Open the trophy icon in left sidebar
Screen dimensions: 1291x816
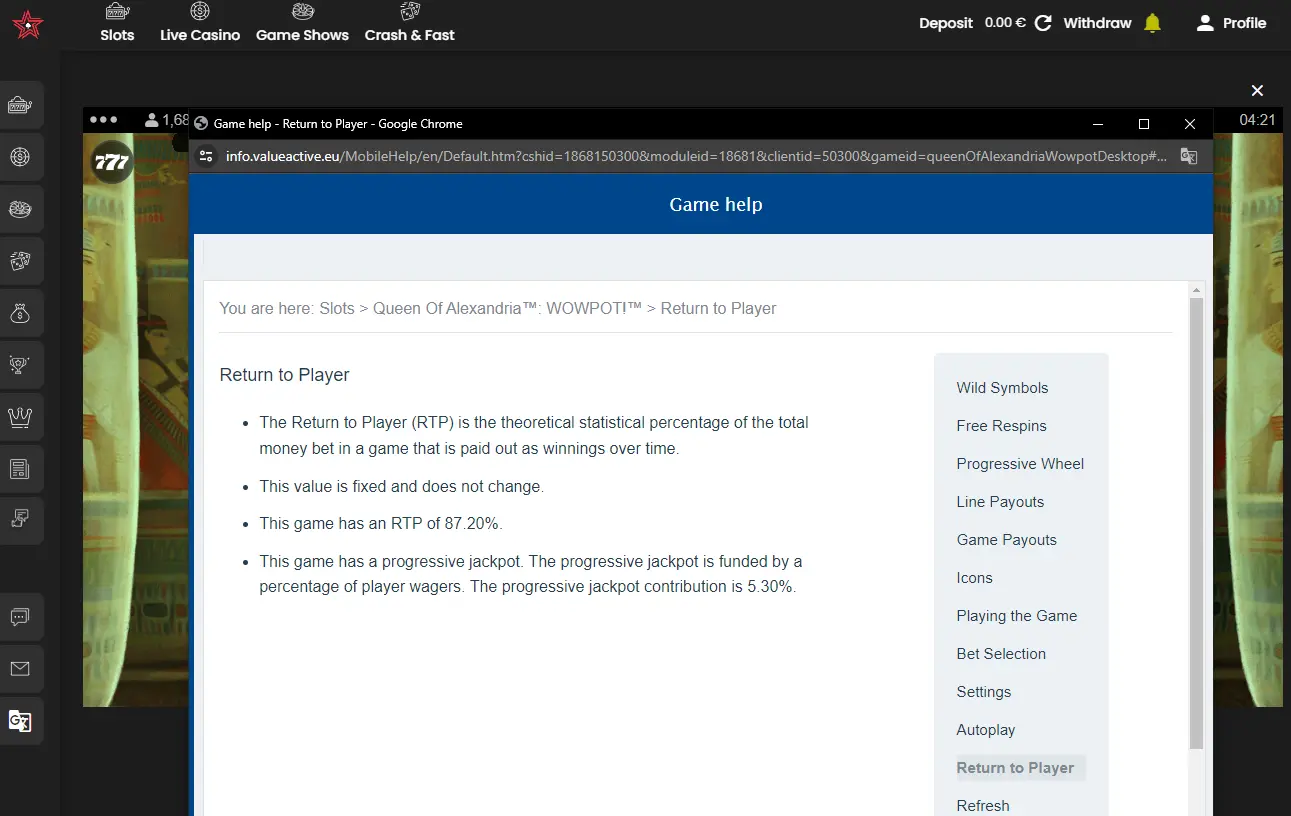click(20, 365)
